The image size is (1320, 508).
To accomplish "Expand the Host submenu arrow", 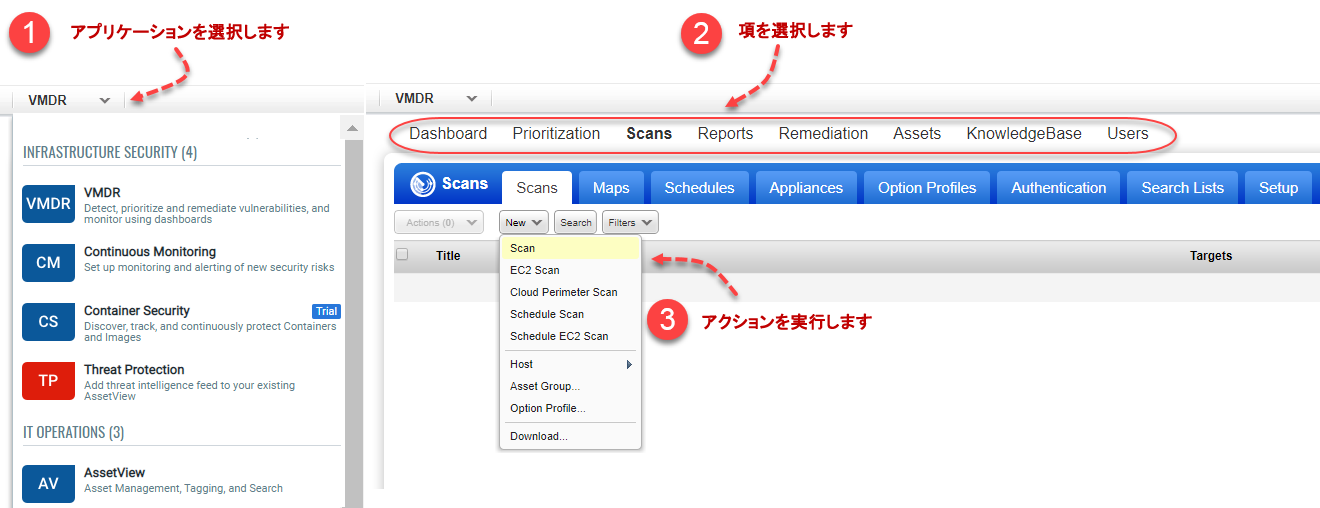I will [x=629, y=365].
